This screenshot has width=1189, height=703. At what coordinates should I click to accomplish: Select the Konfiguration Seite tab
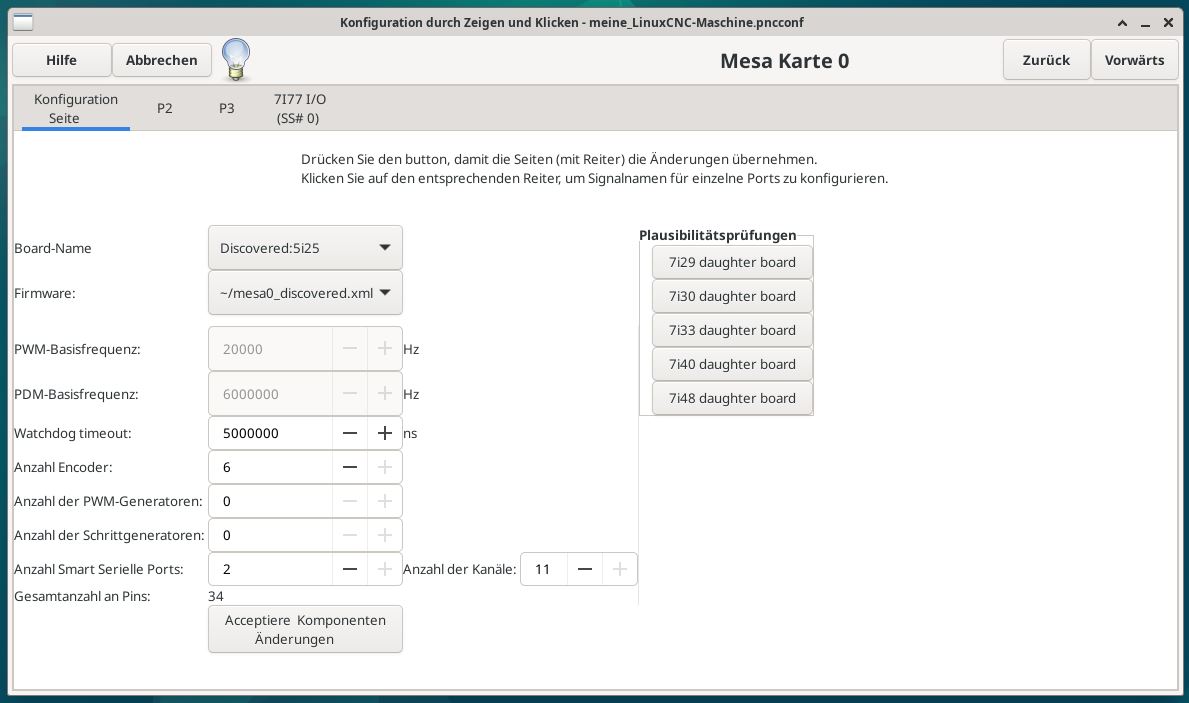point(76,108)
